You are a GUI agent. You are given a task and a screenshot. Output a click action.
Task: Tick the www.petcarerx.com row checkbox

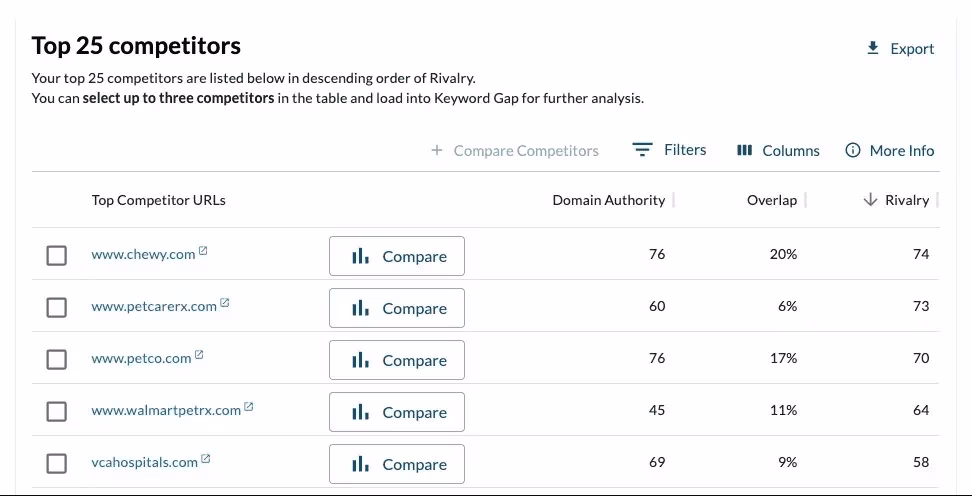point(57,307)
